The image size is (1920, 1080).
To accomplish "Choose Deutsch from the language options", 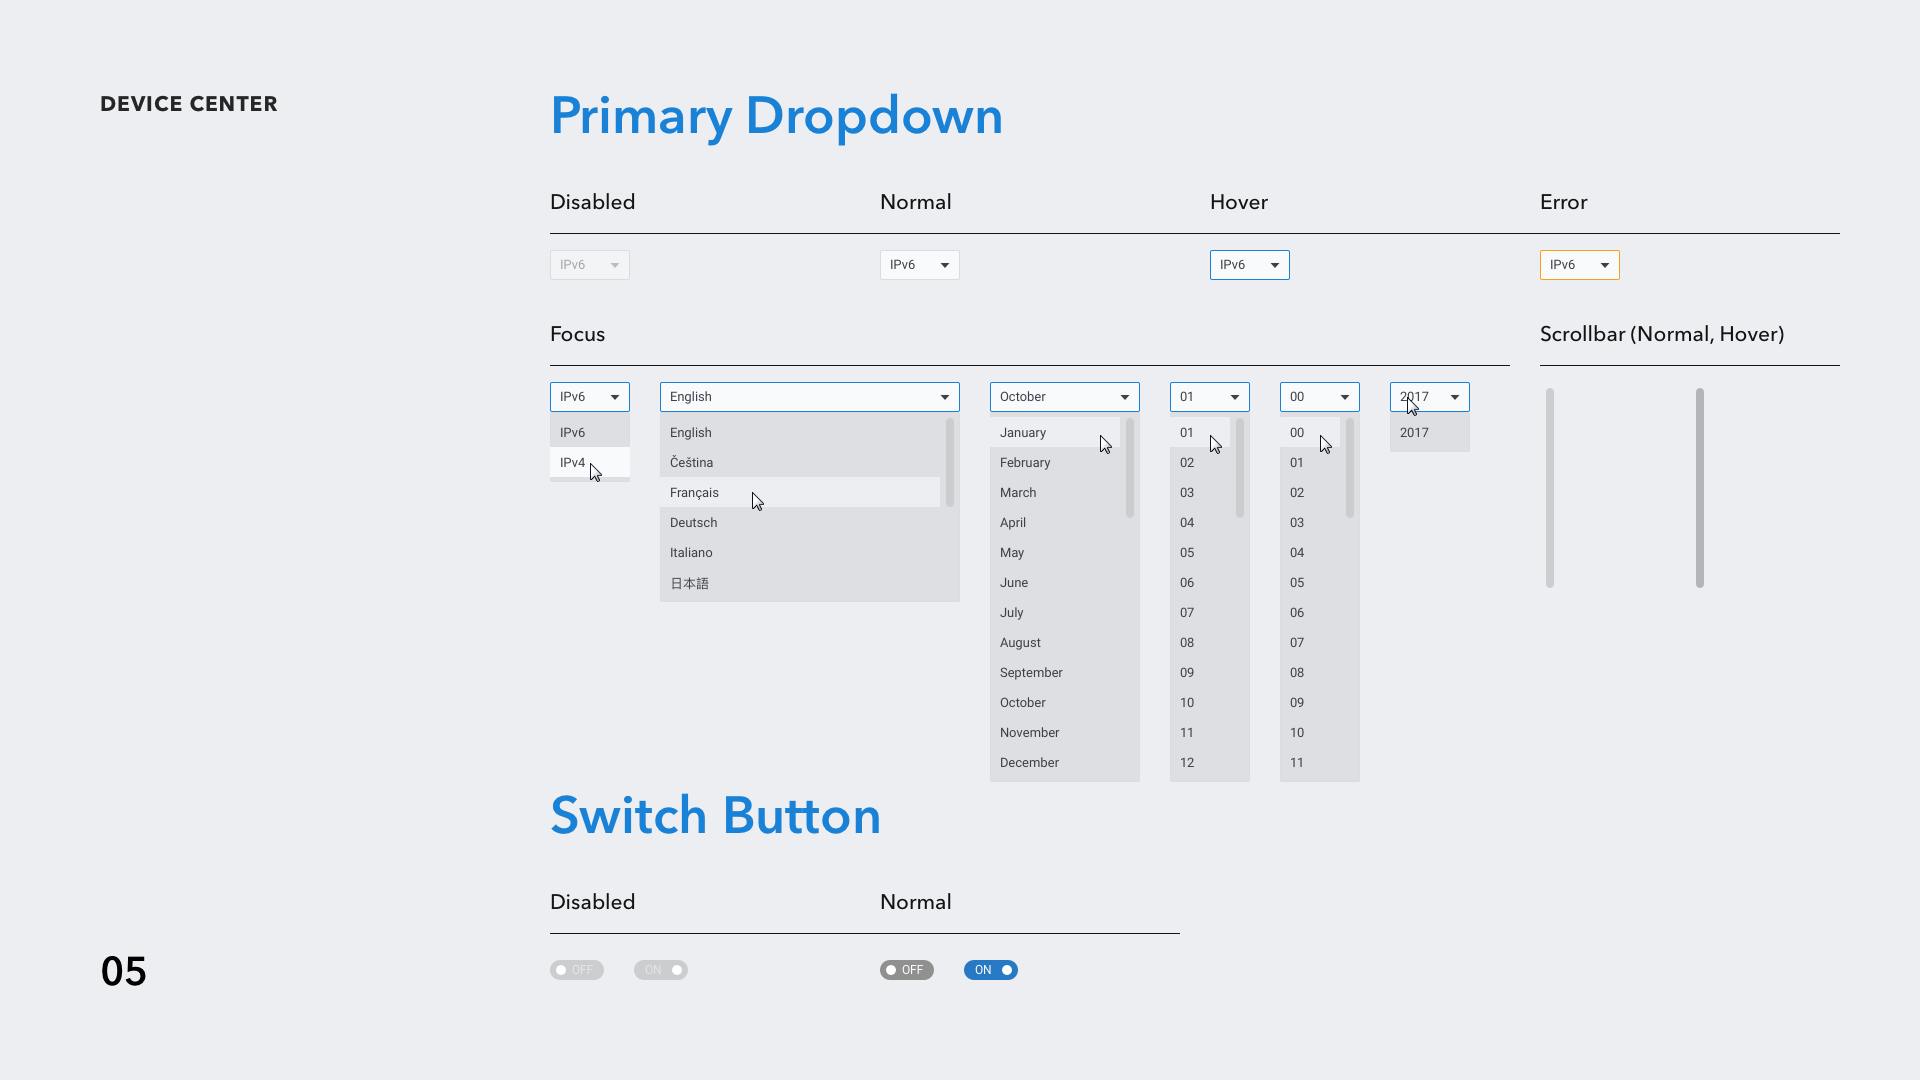I will 694,523.
